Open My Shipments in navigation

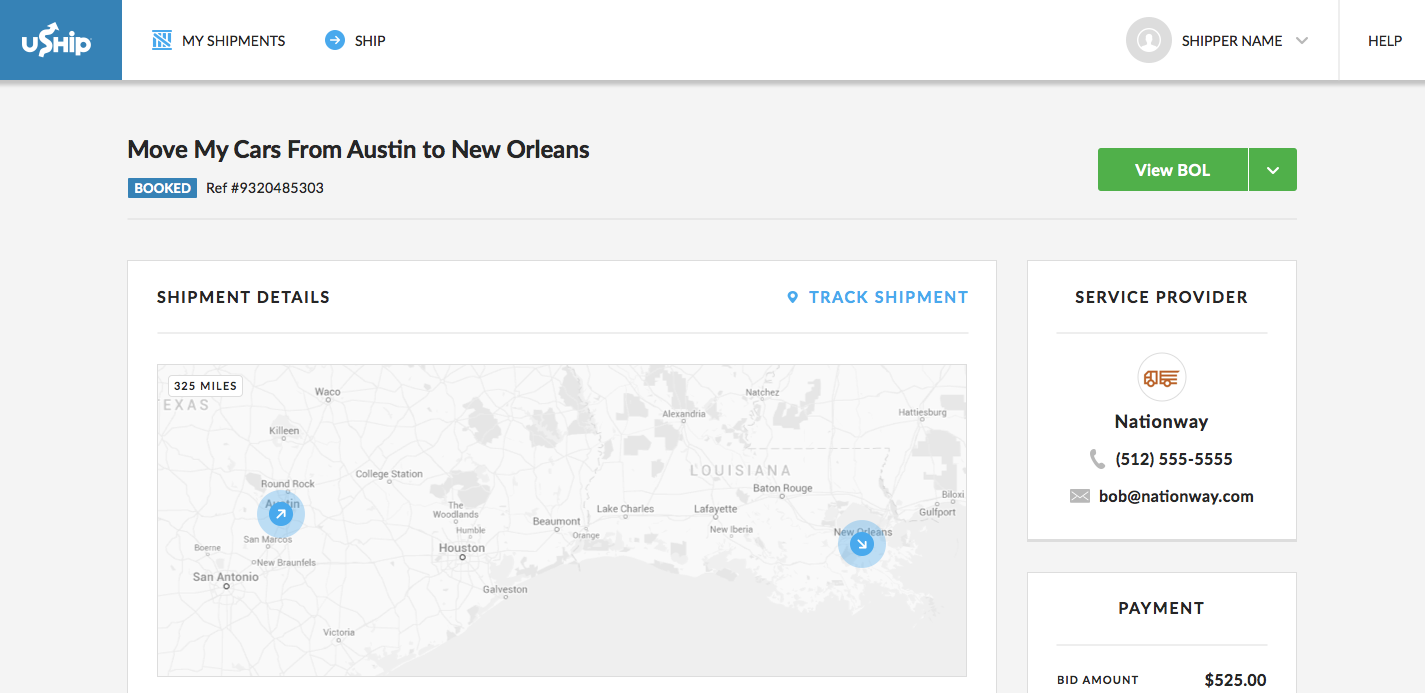tap(233, 41)
